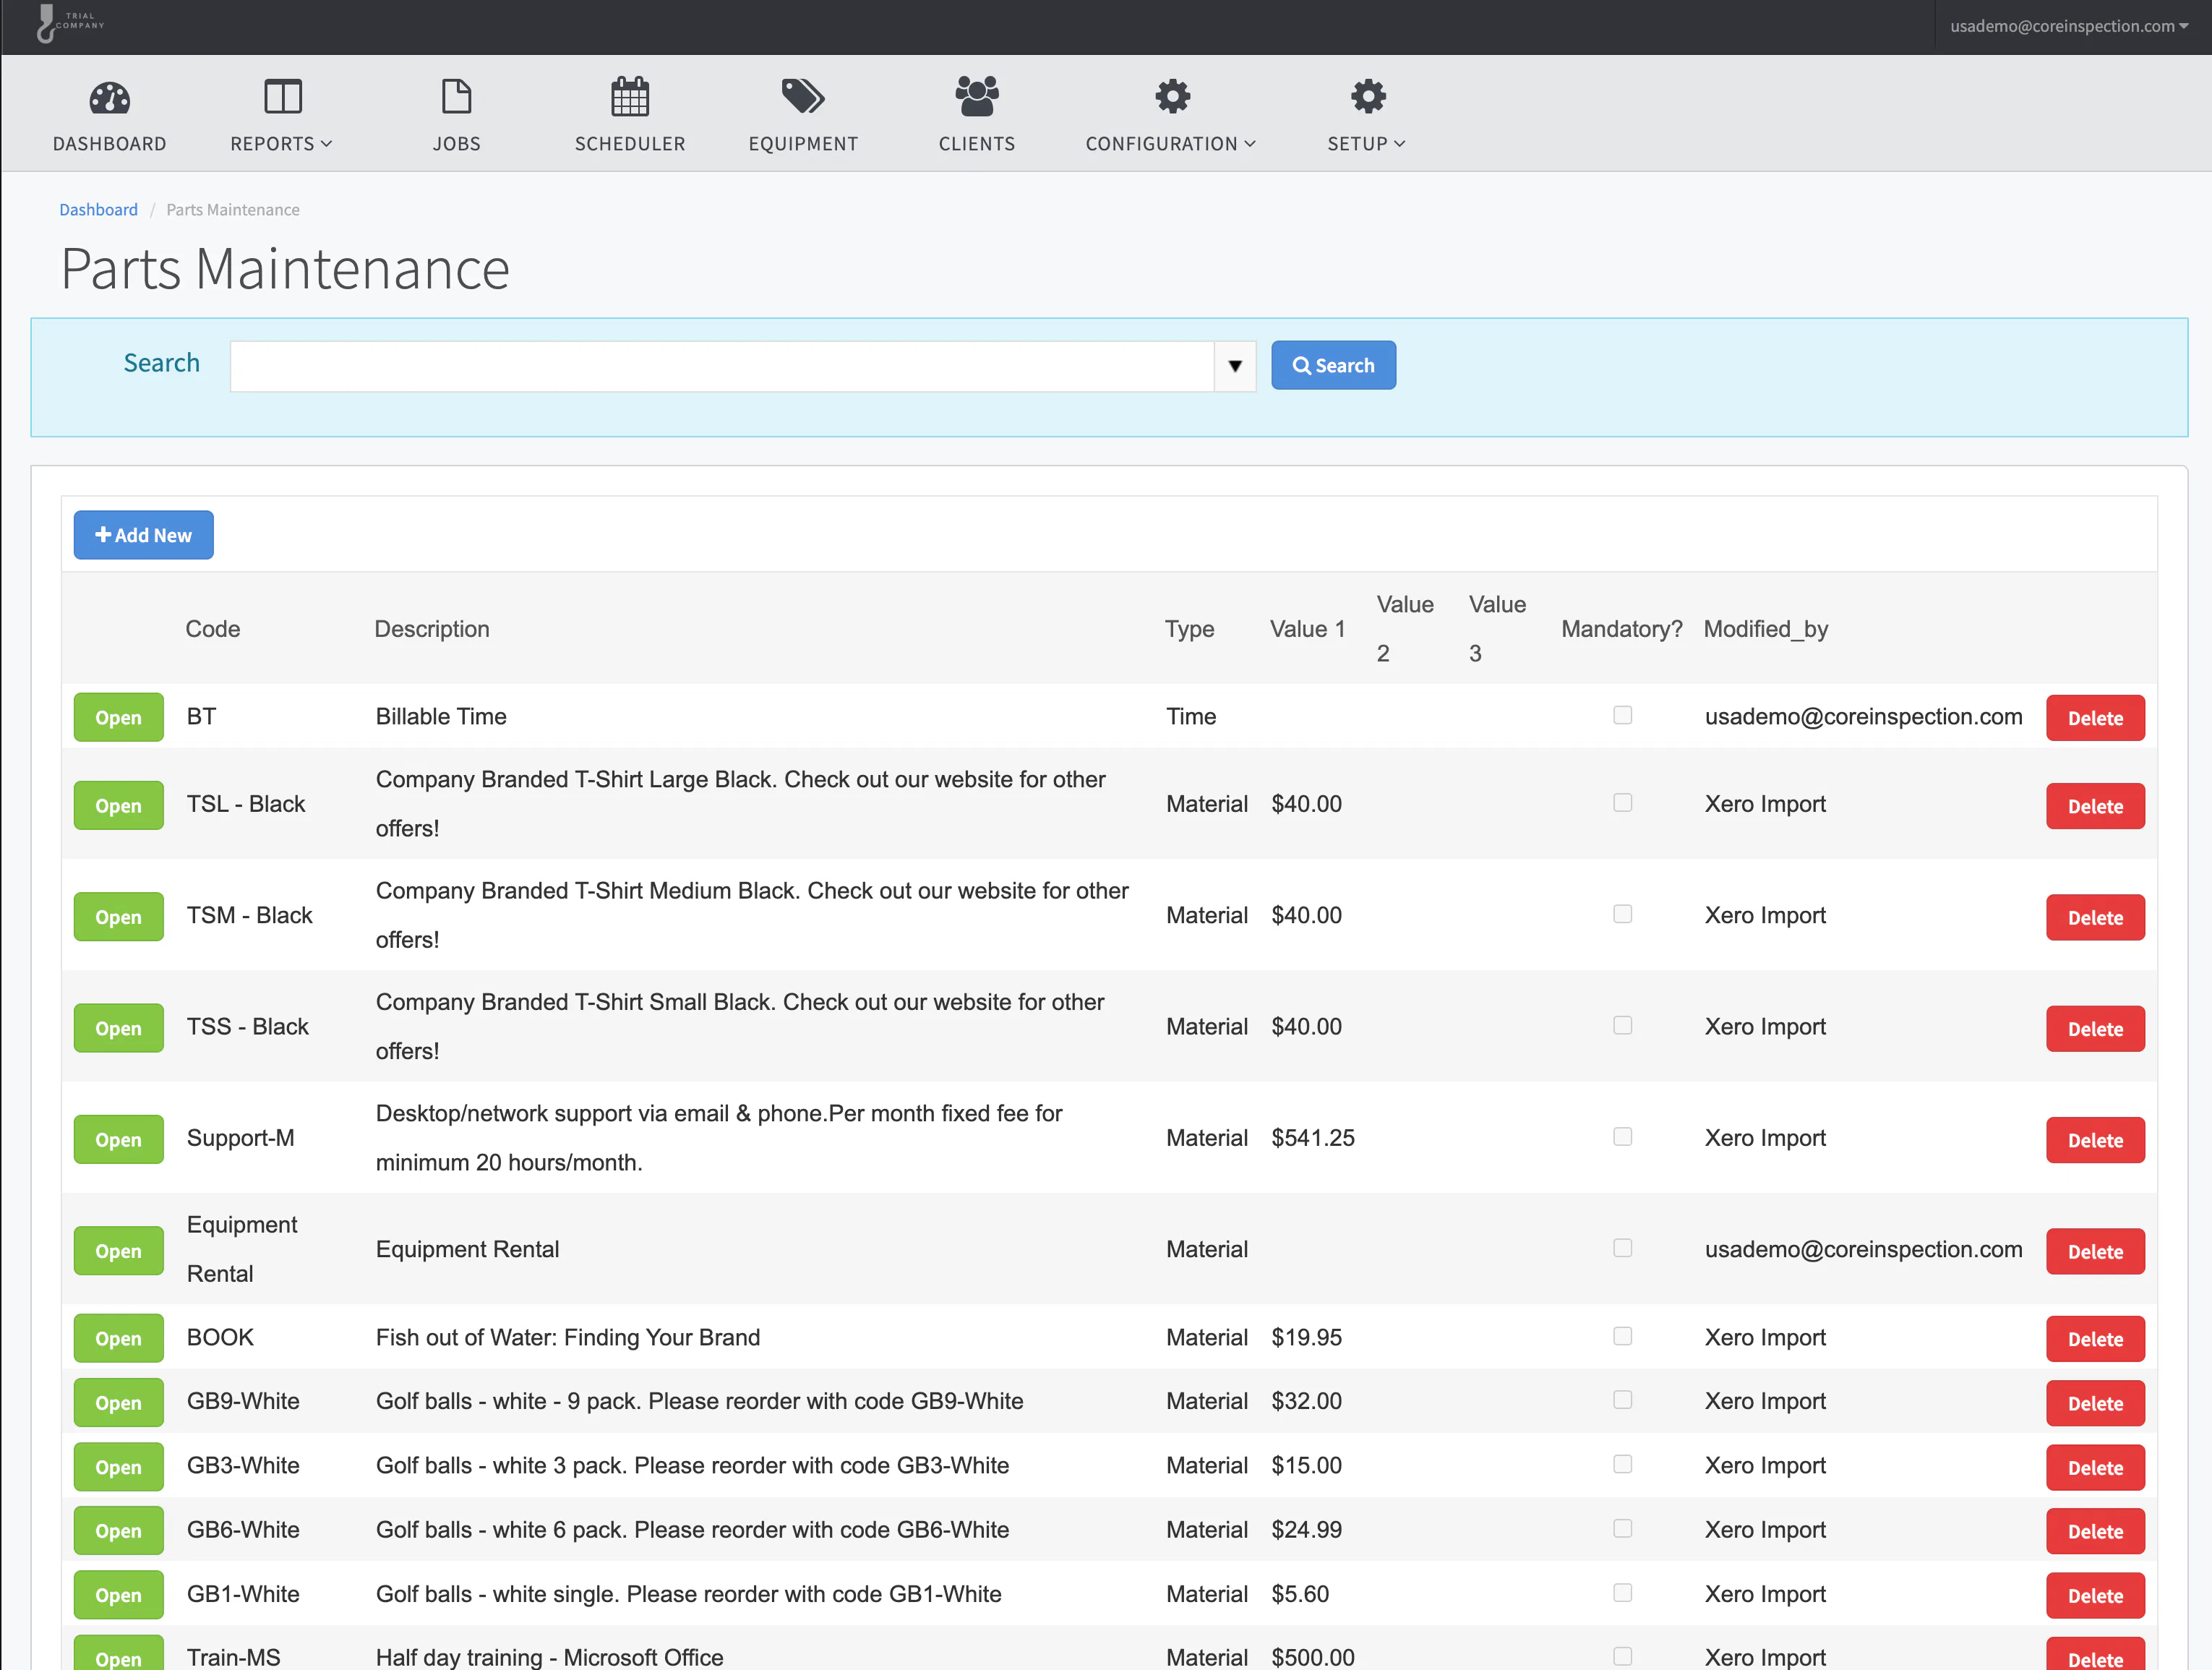The image size is (2212, 1670).
Task: Open the GB6-White part
Action: click(x=118, y=1530)
